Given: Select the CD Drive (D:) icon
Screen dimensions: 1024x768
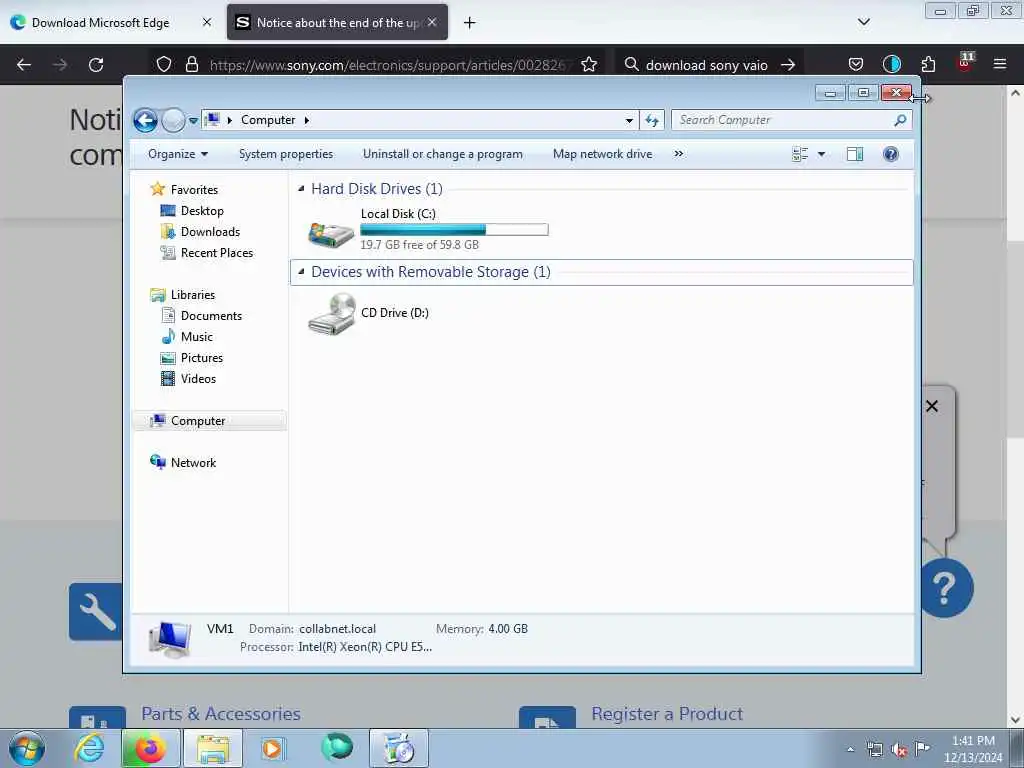Looking at the screenshot, I should [331, 314].
